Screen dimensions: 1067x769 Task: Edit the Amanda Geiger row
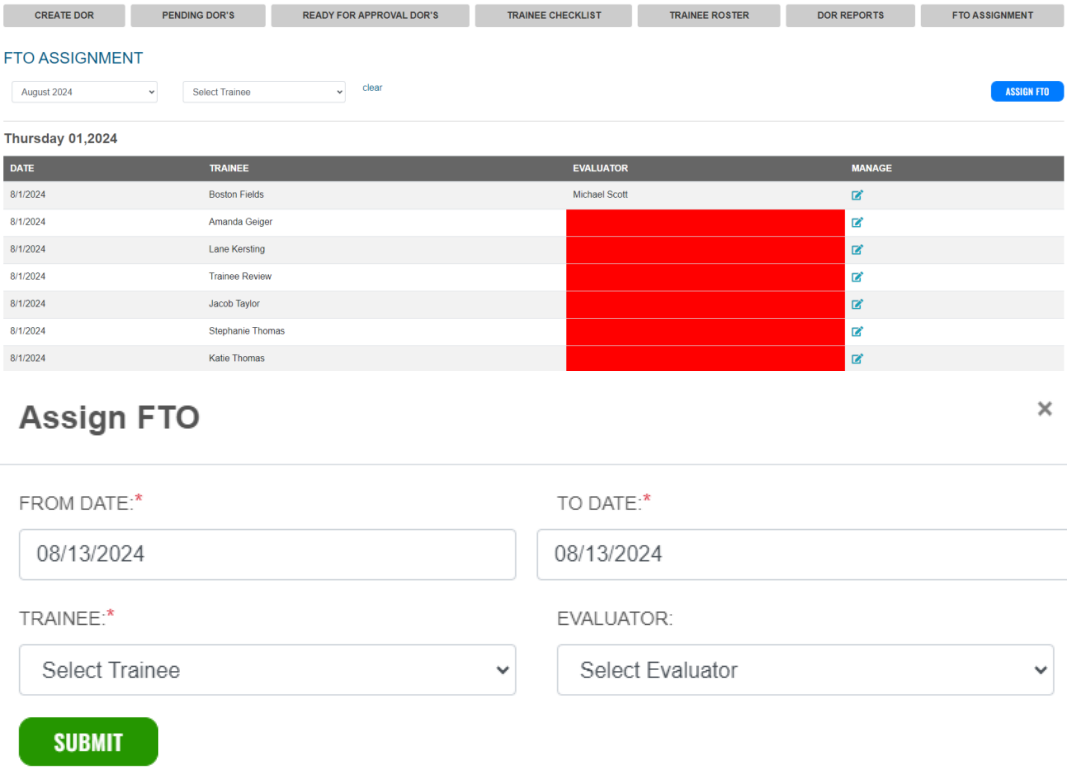click(x=857, y=222)
